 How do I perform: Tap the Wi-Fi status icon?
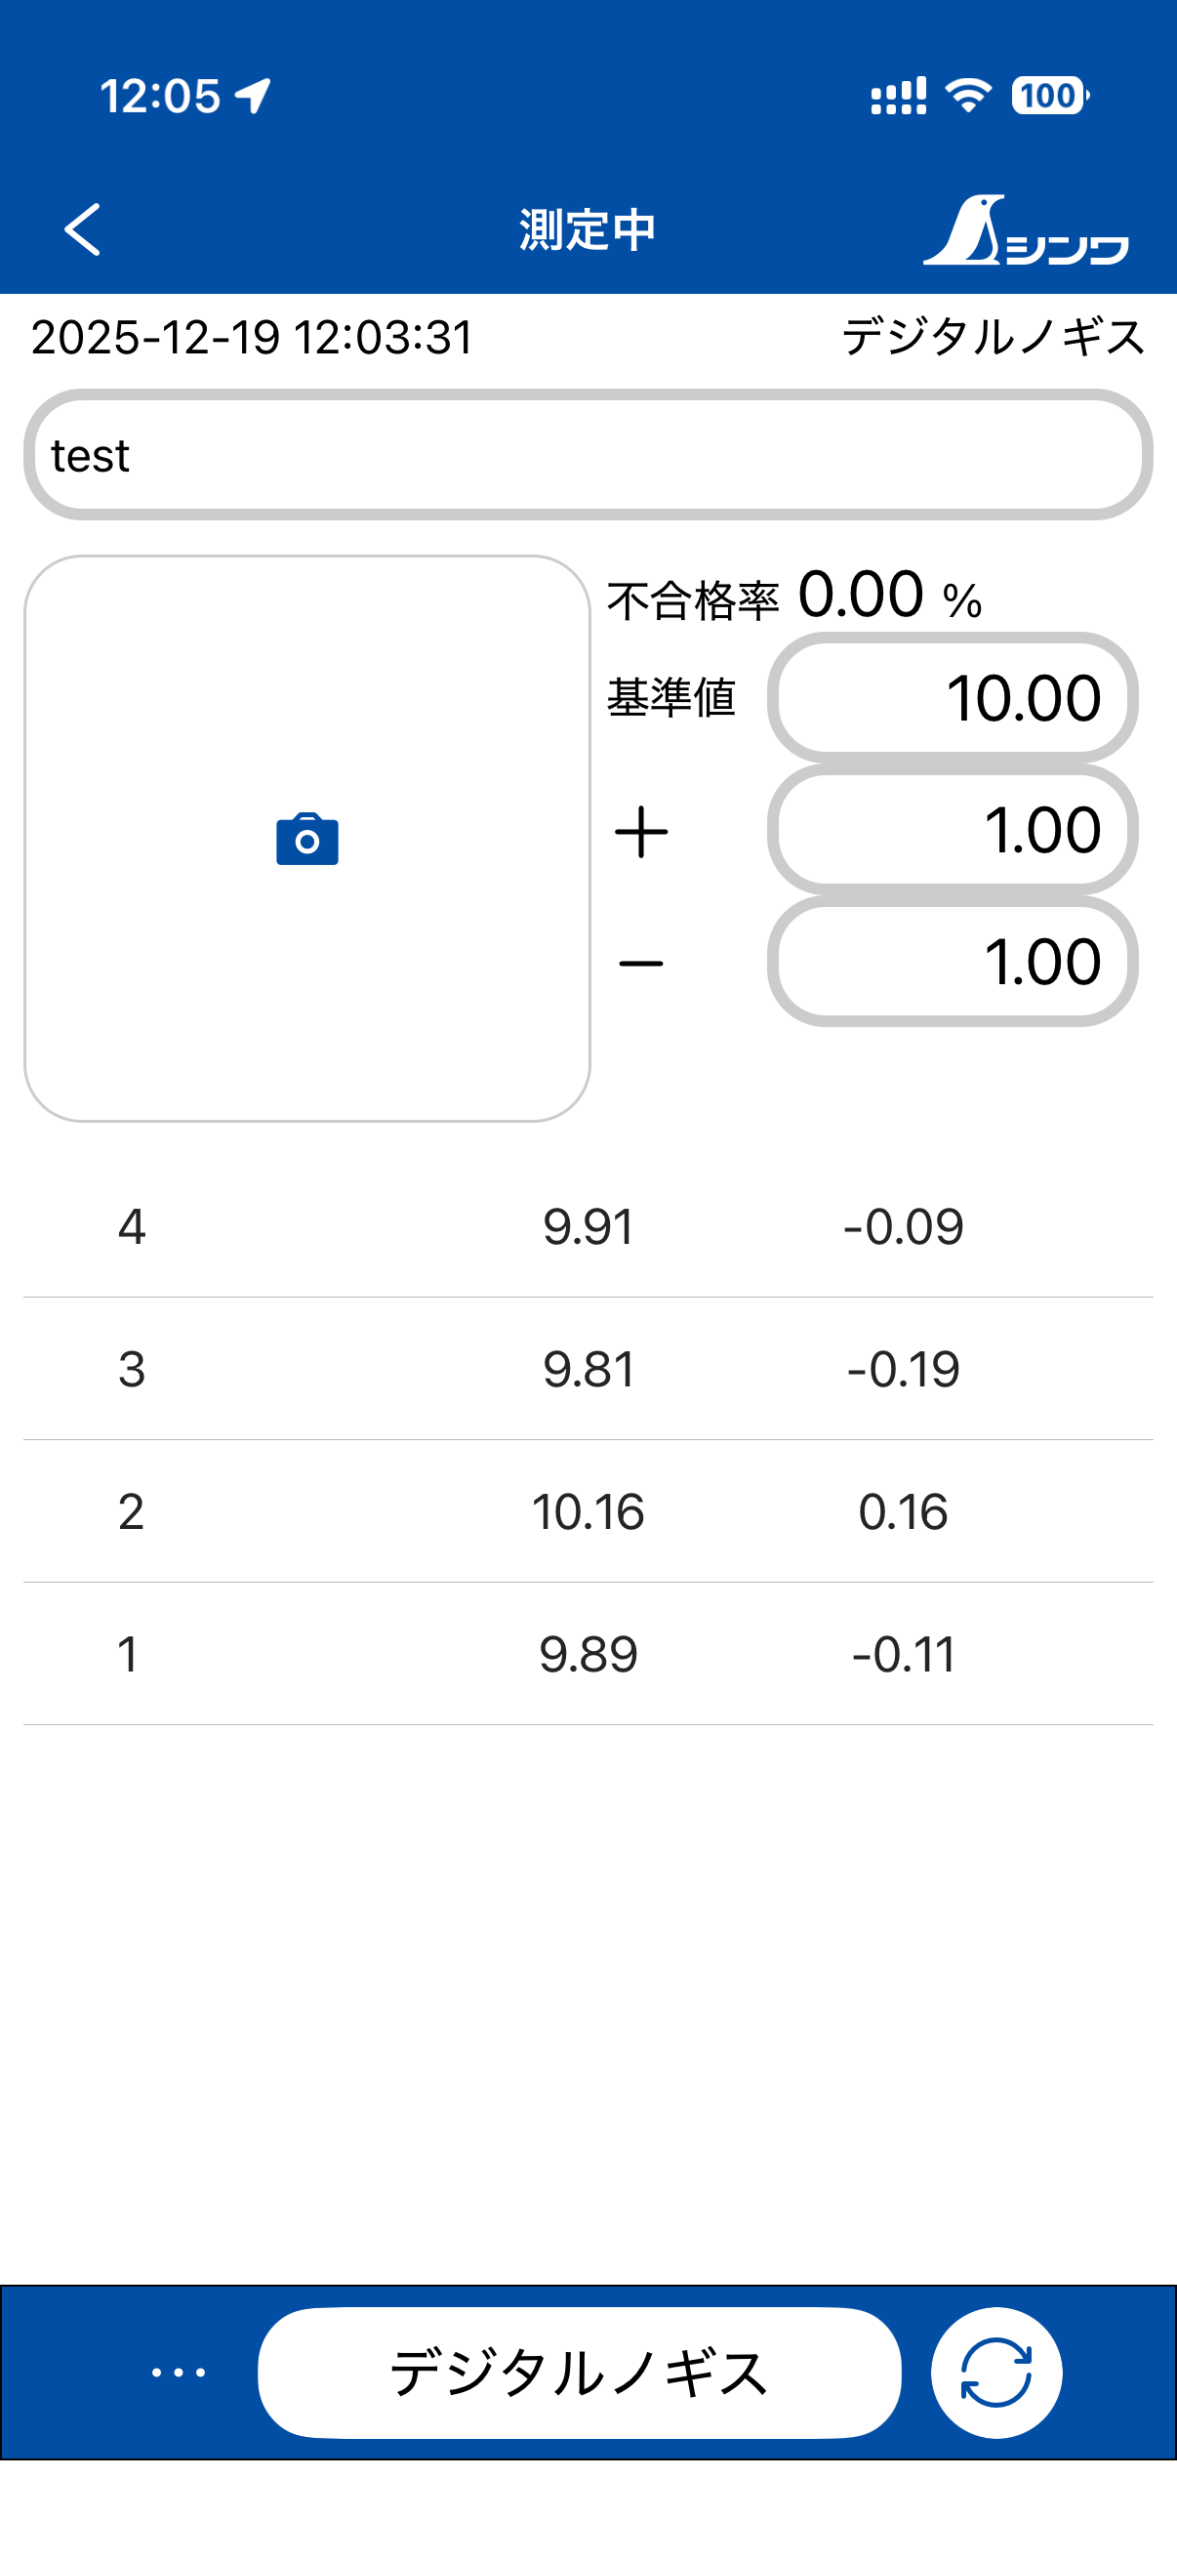tap(968, 96)
